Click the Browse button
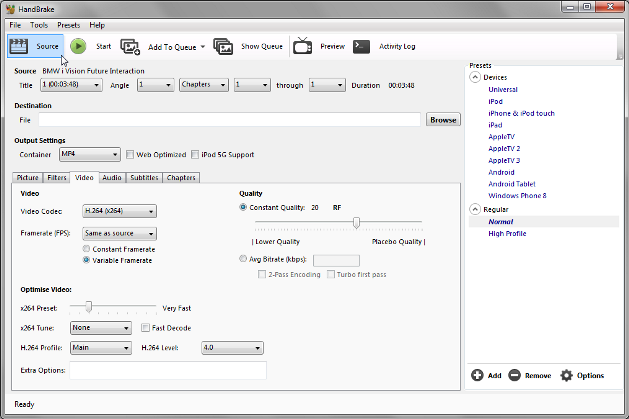The image size is (629, 419). click(443, 119)
